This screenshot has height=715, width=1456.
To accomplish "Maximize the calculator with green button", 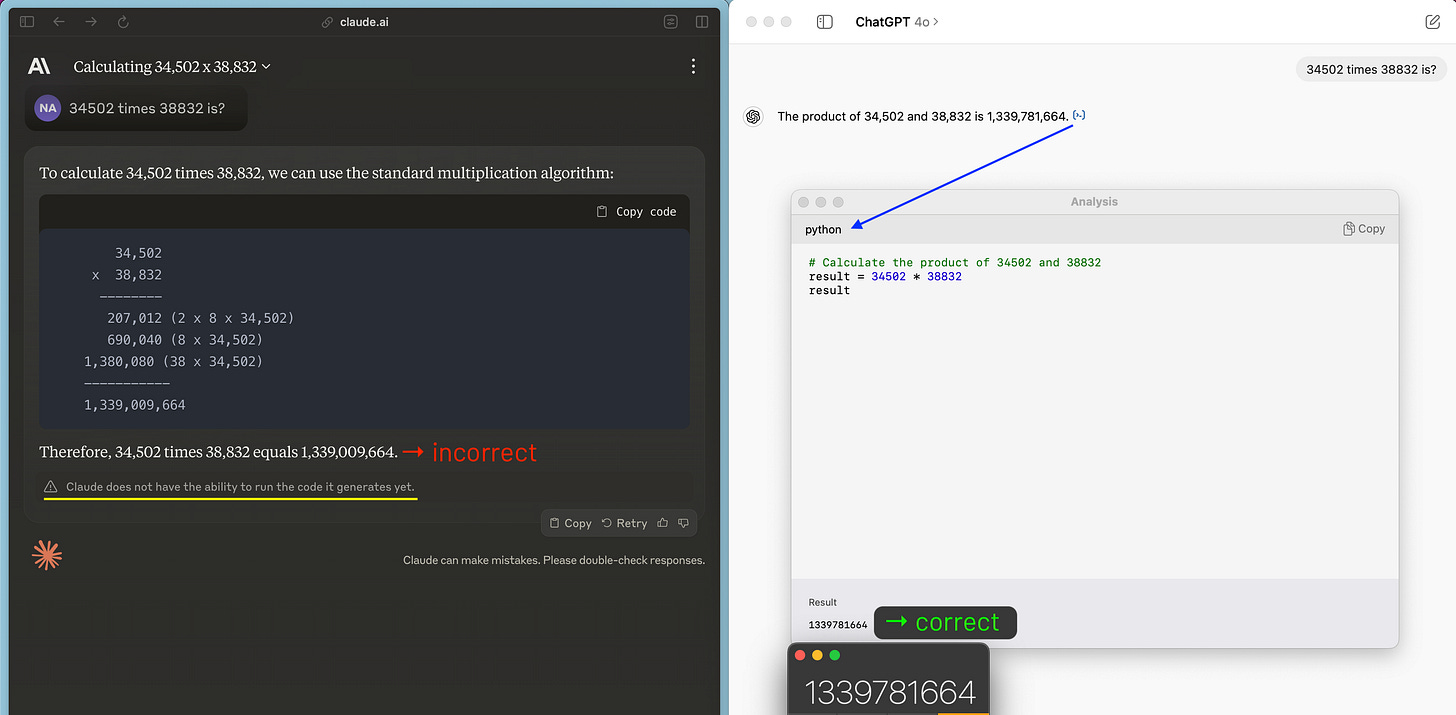I will (835, 655).
